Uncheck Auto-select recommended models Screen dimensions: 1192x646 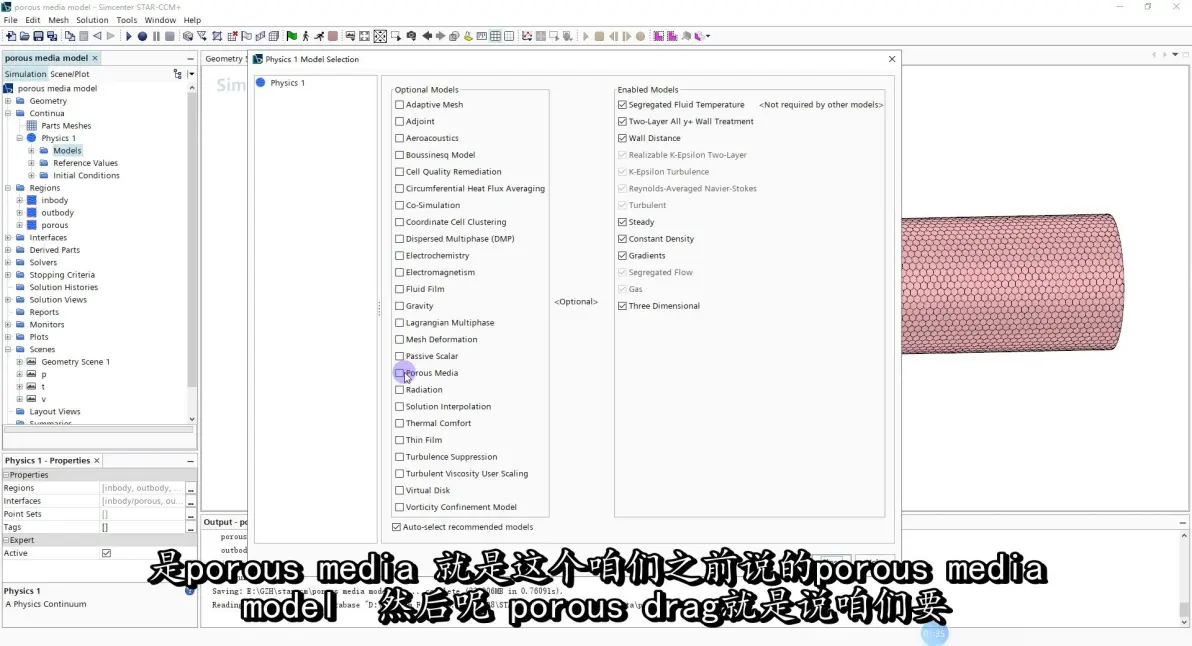398,527
